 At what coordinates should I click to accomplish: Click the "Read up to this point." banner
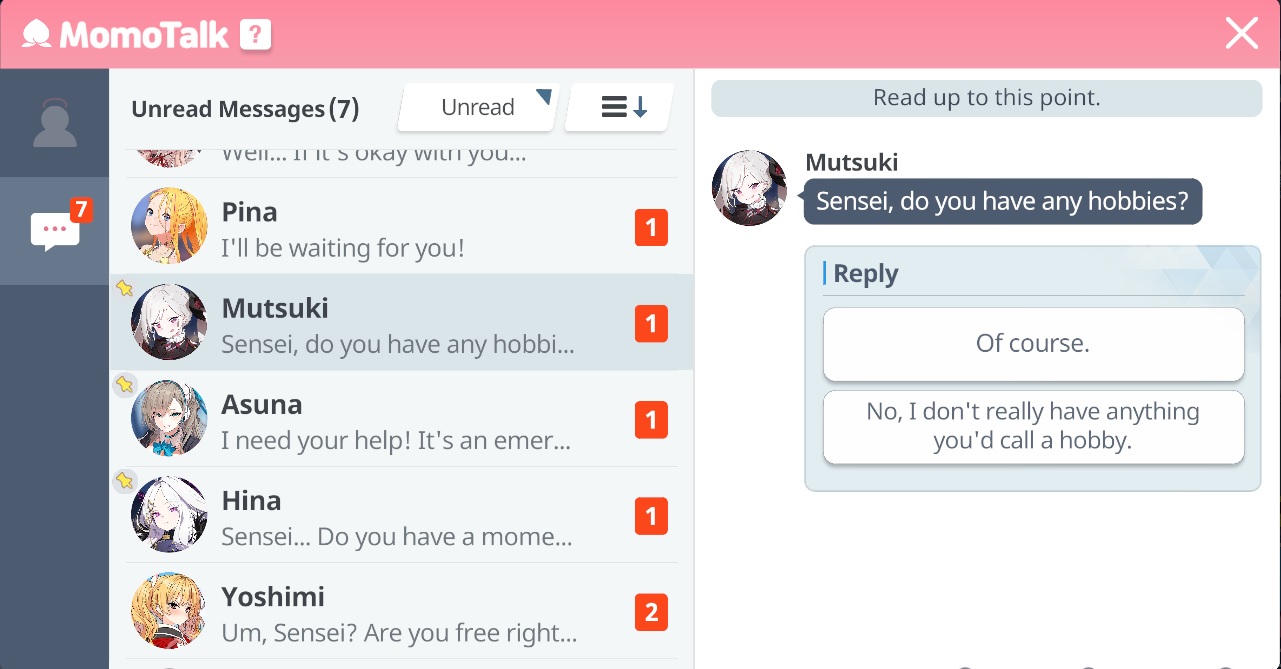986,98
